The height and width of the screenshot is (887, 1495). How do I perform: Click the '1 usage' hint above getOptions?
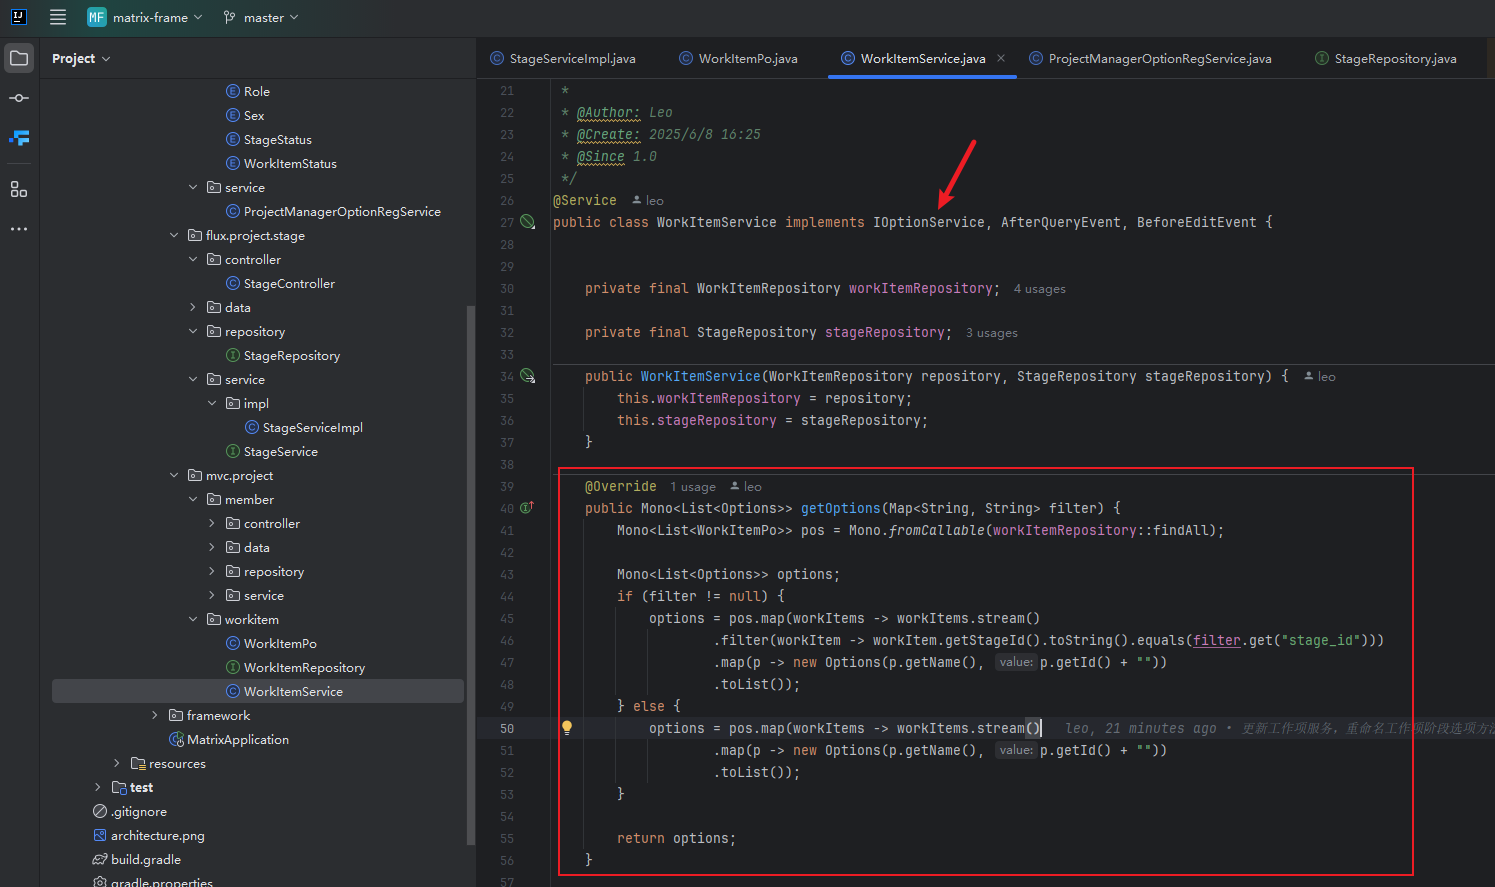692,485
